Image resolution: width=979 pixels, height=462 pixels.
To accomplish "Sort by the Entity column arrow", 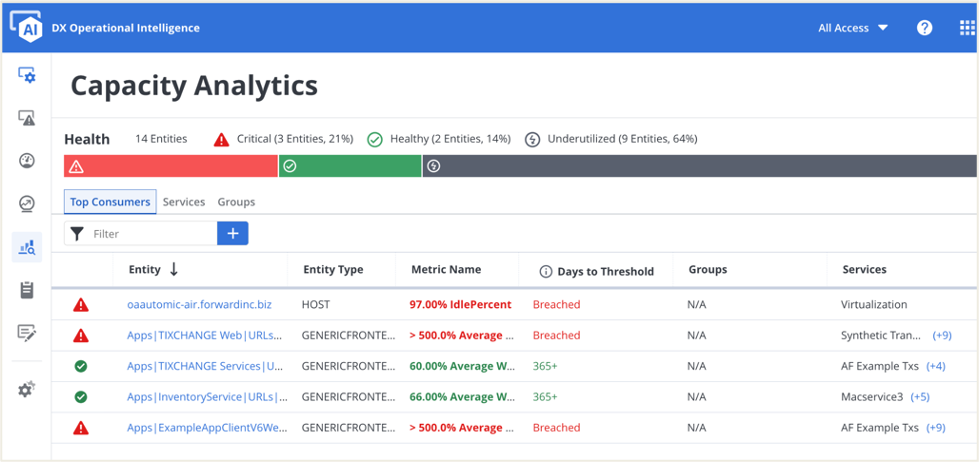I will [x=174, y=269].
